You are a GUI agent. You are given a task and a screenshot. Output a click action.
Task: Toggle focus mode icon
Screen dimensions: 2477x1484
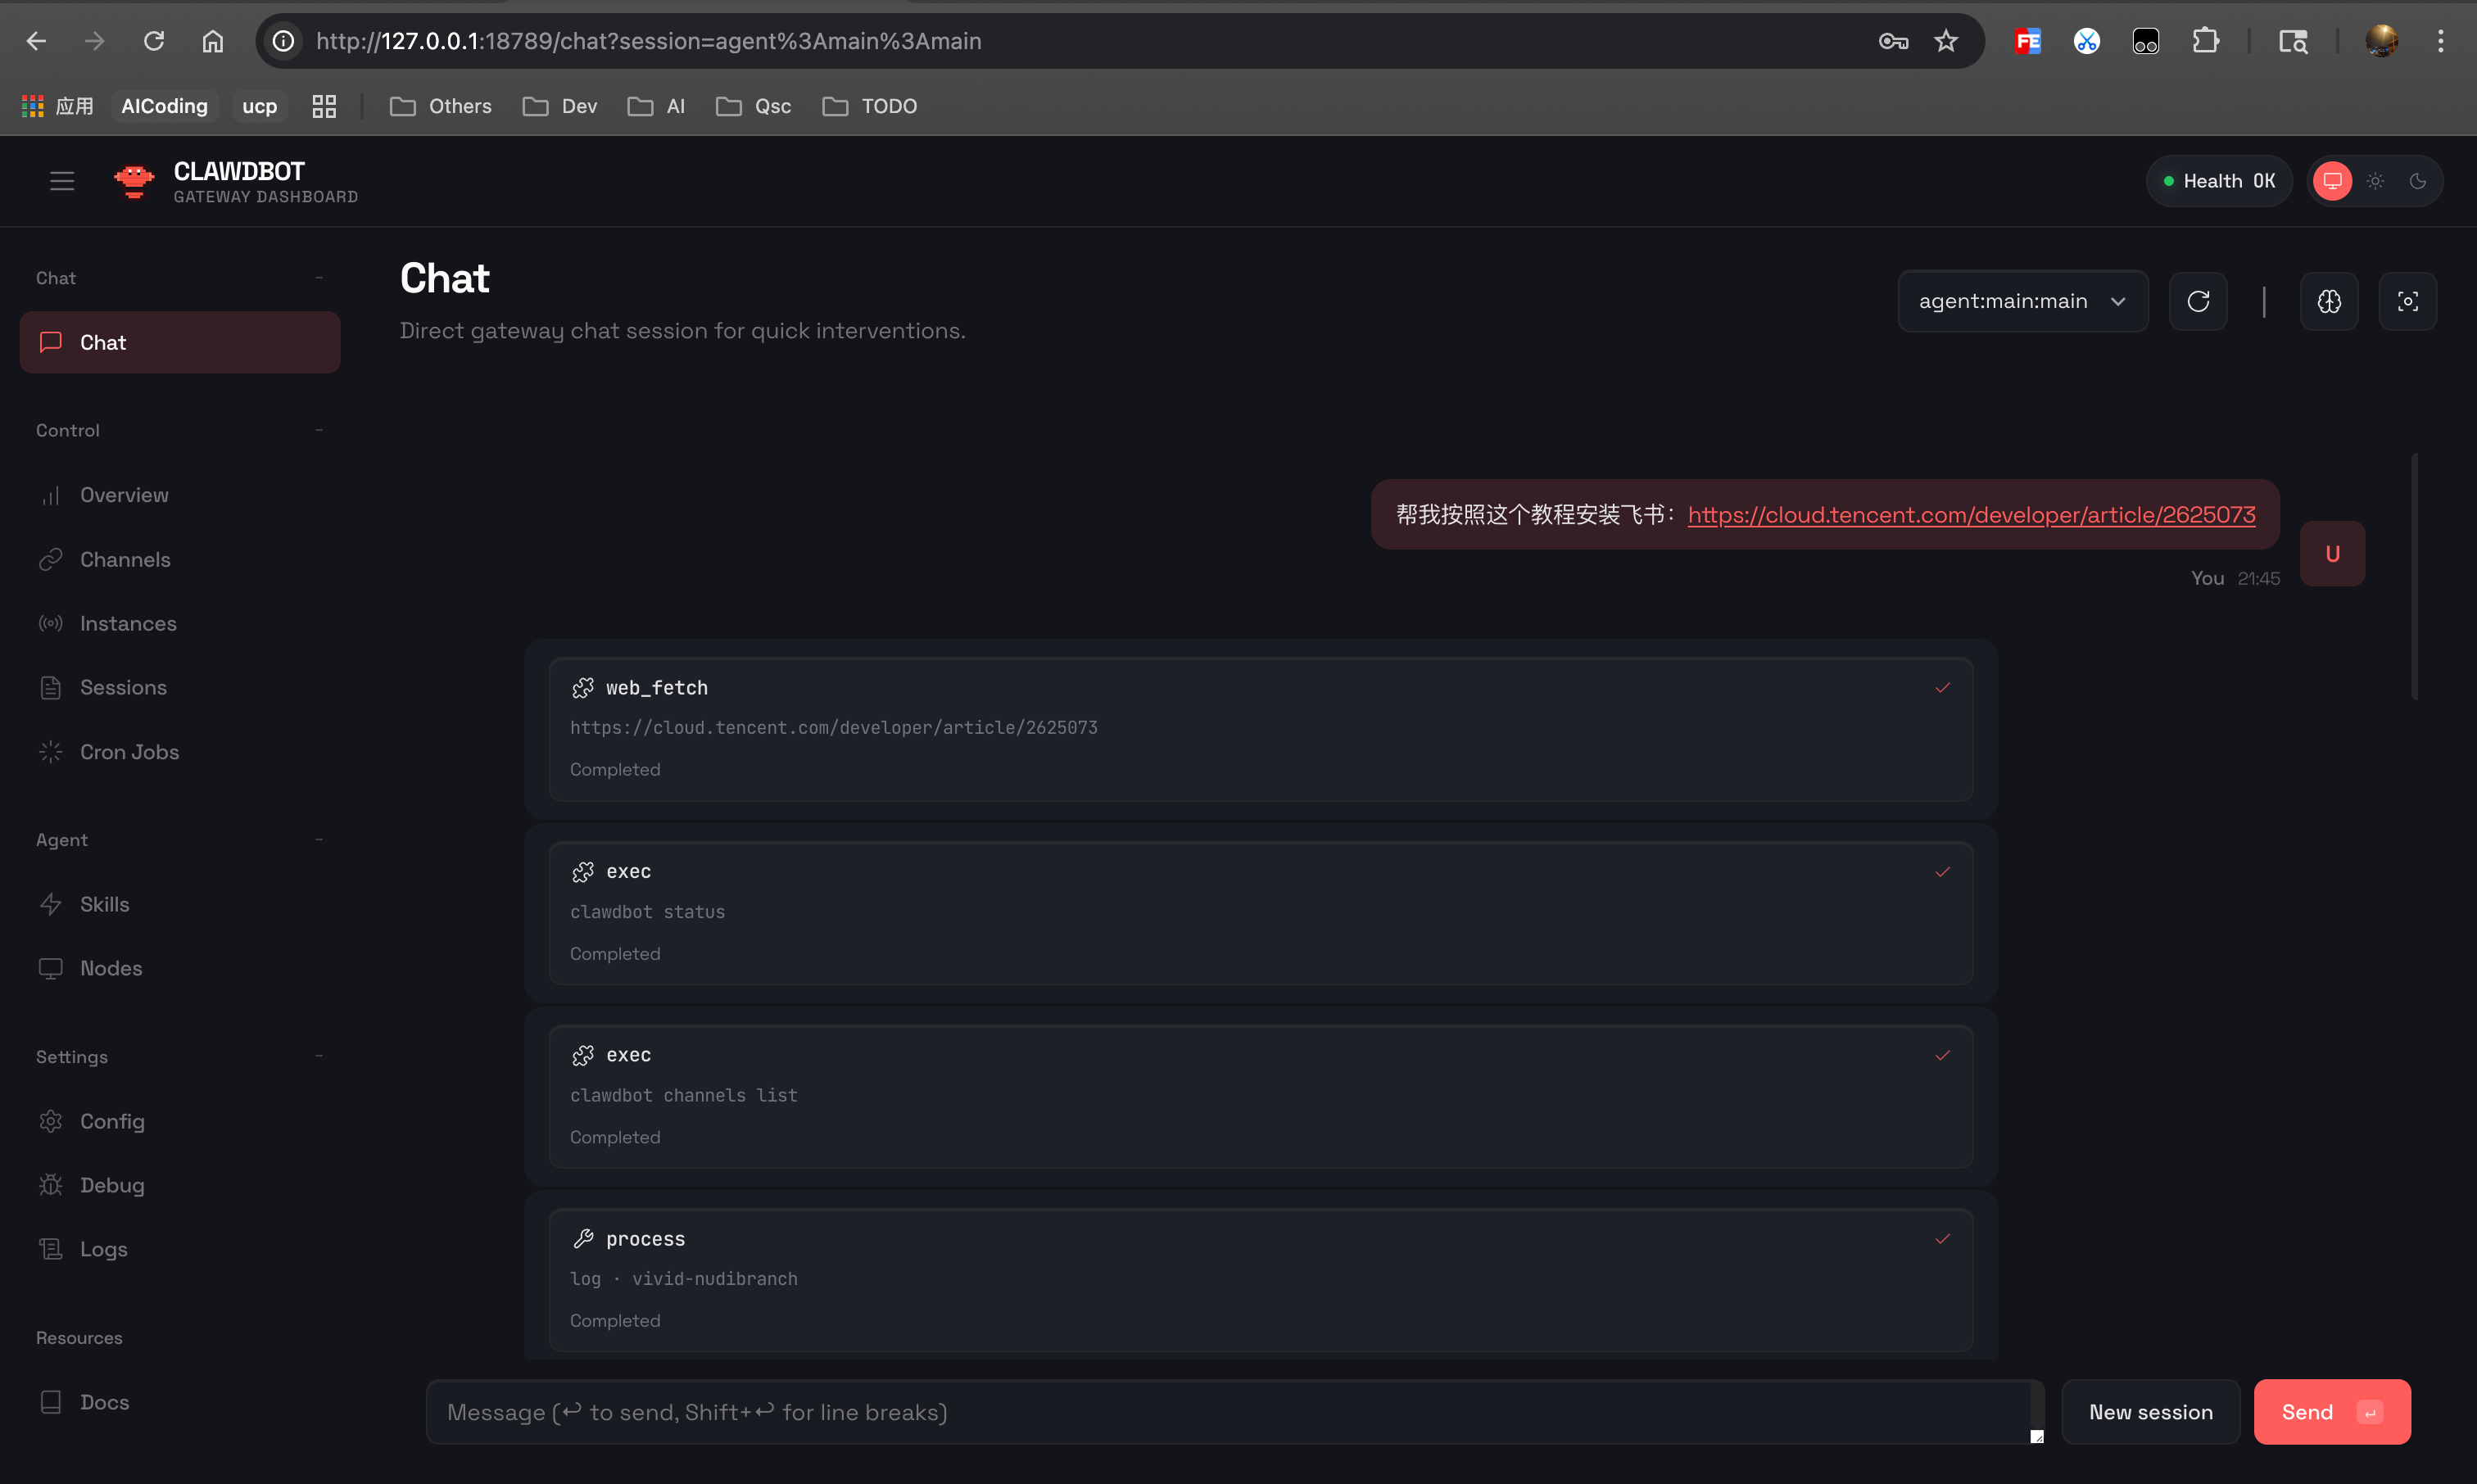click(2408, 301)
